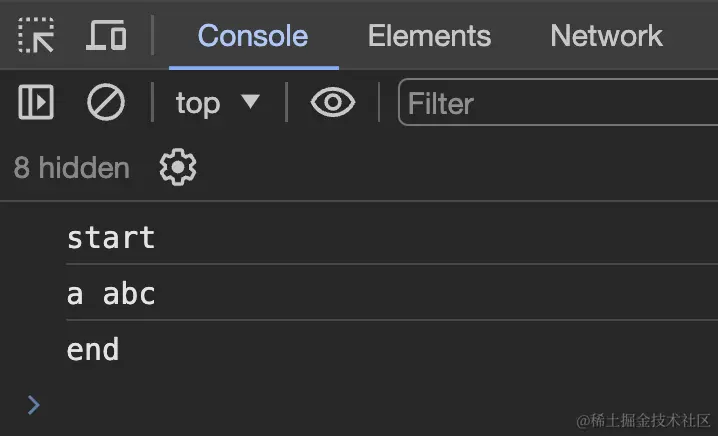
Task: Select the 'start' log message
Action: pyautogui.click(x=111, y=238)
